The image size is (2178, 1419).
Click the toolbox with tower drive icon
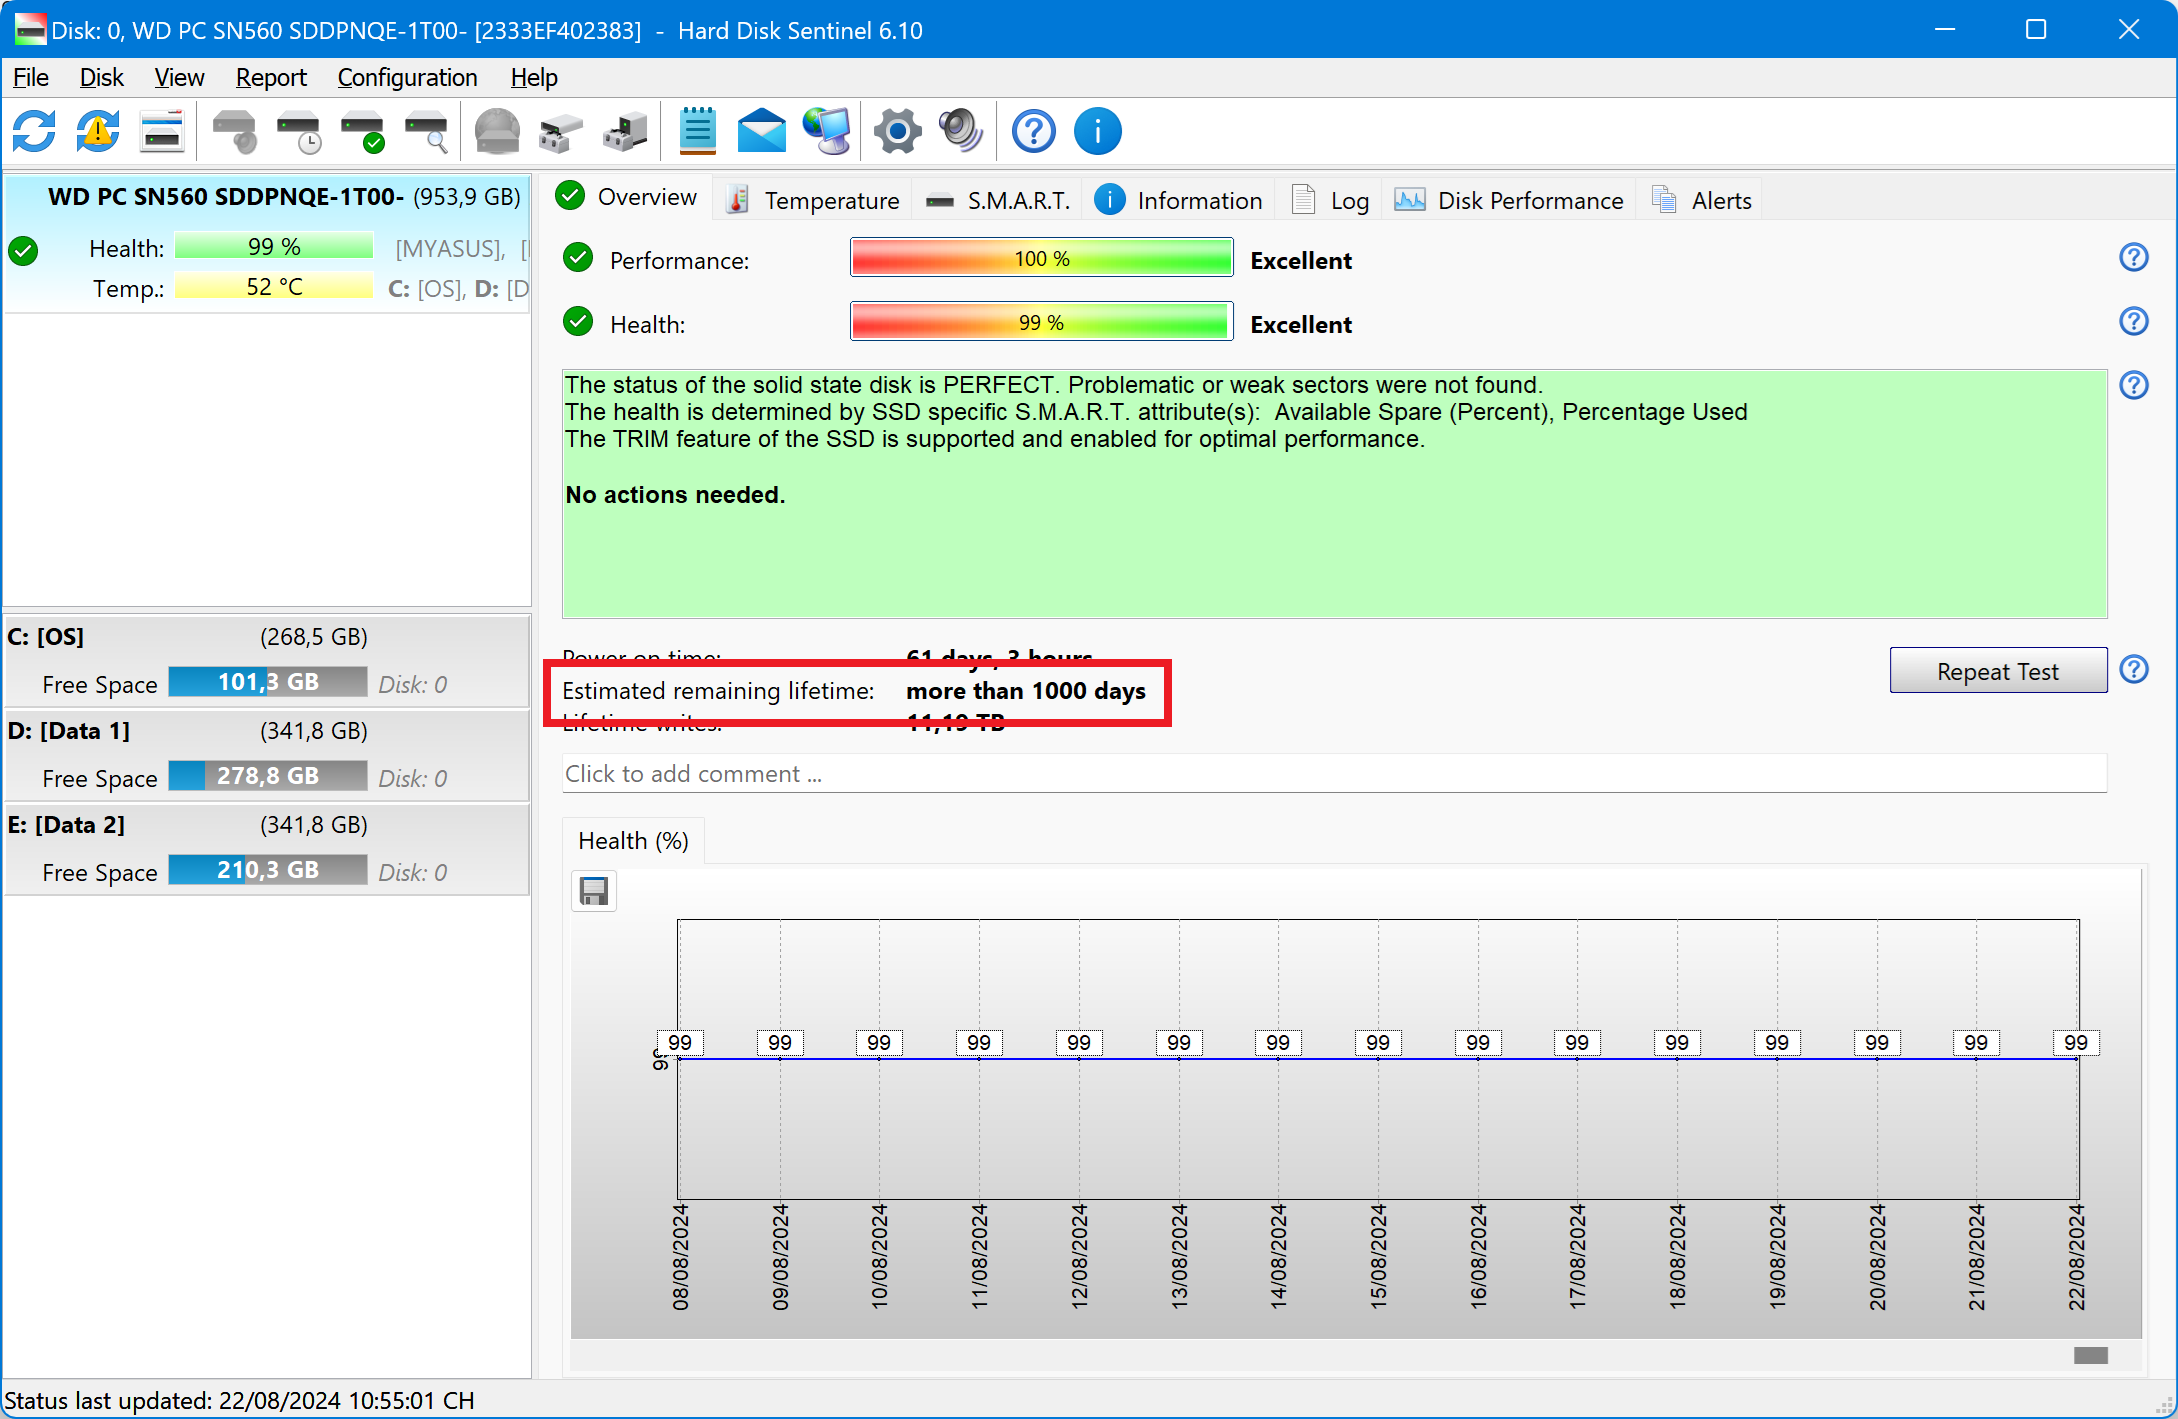625,131
